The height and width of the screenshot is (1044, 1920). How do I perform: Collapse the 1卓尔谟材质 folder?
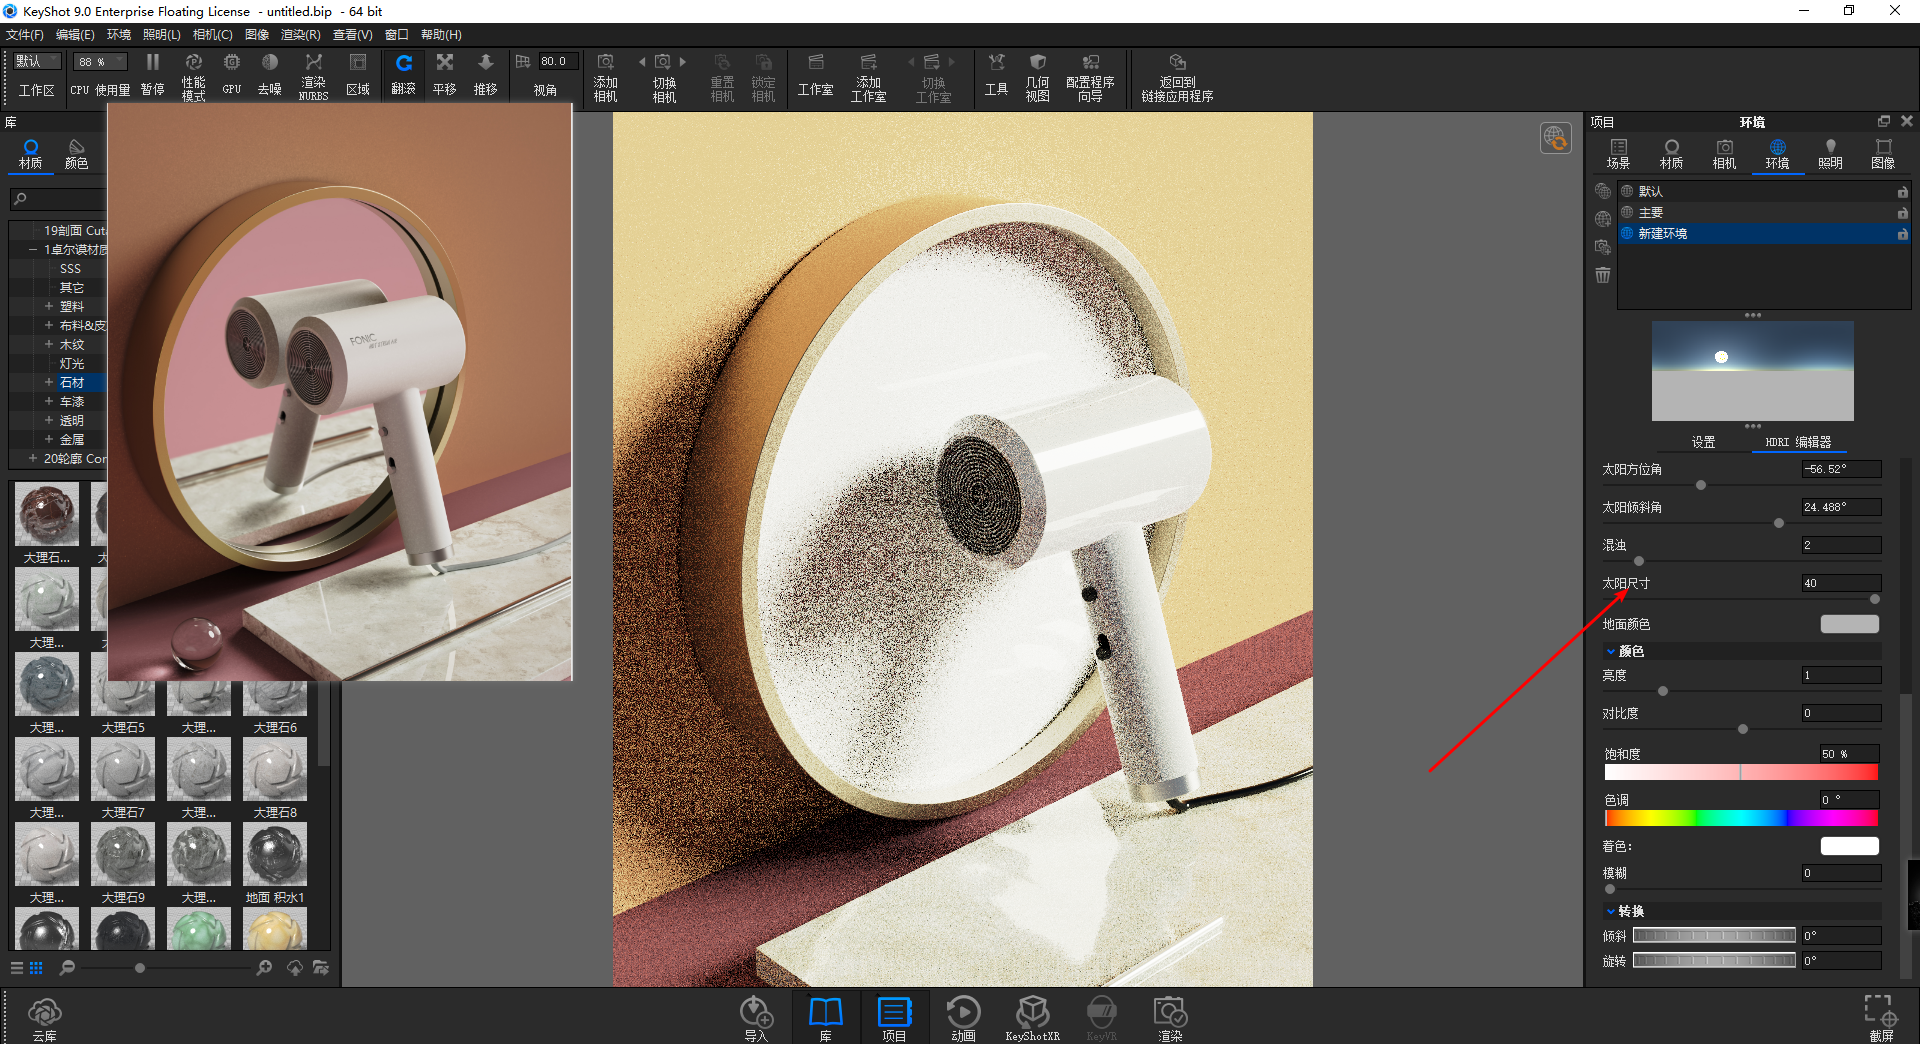click(x=33, y=249)
